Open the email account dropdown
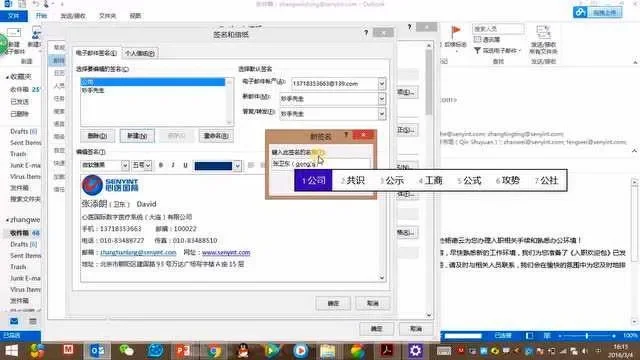 point(381,84)
